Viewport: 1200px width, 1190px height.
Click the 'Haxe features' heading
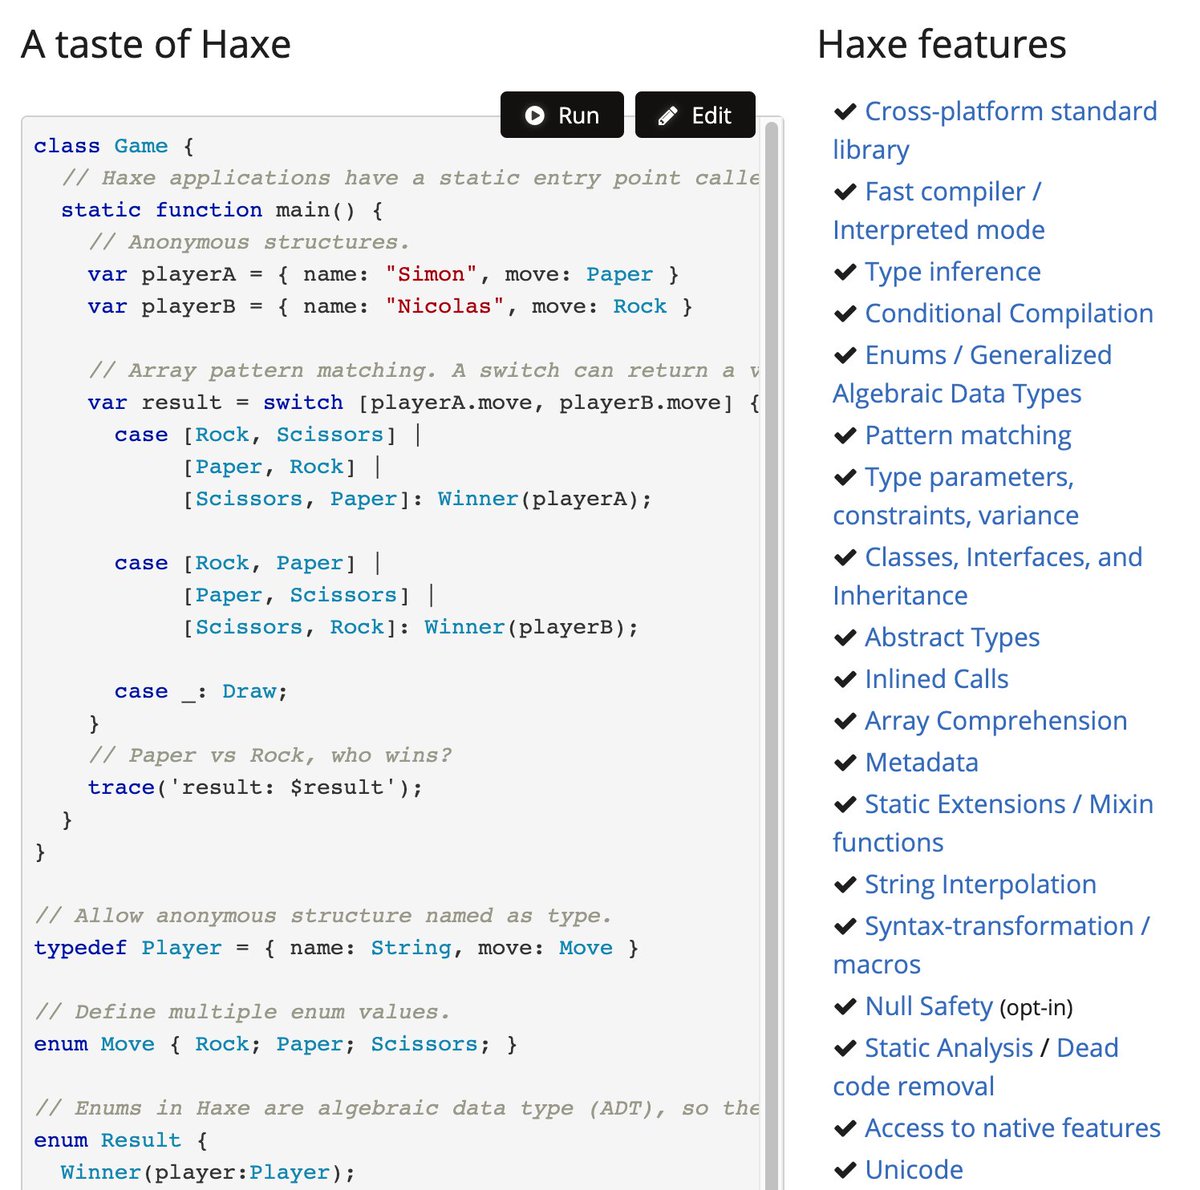942,45
